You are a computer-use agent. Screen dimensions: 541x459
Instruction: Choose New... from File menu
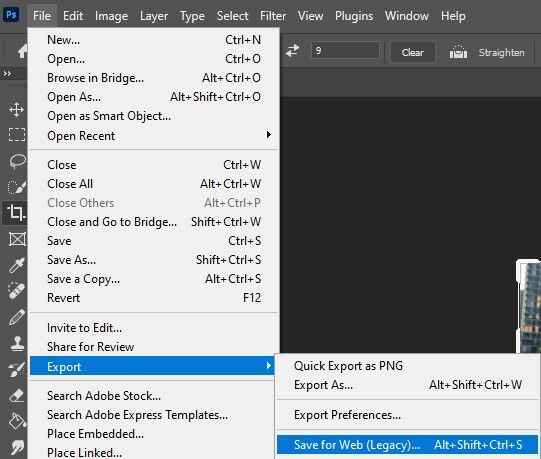point(154,40)
